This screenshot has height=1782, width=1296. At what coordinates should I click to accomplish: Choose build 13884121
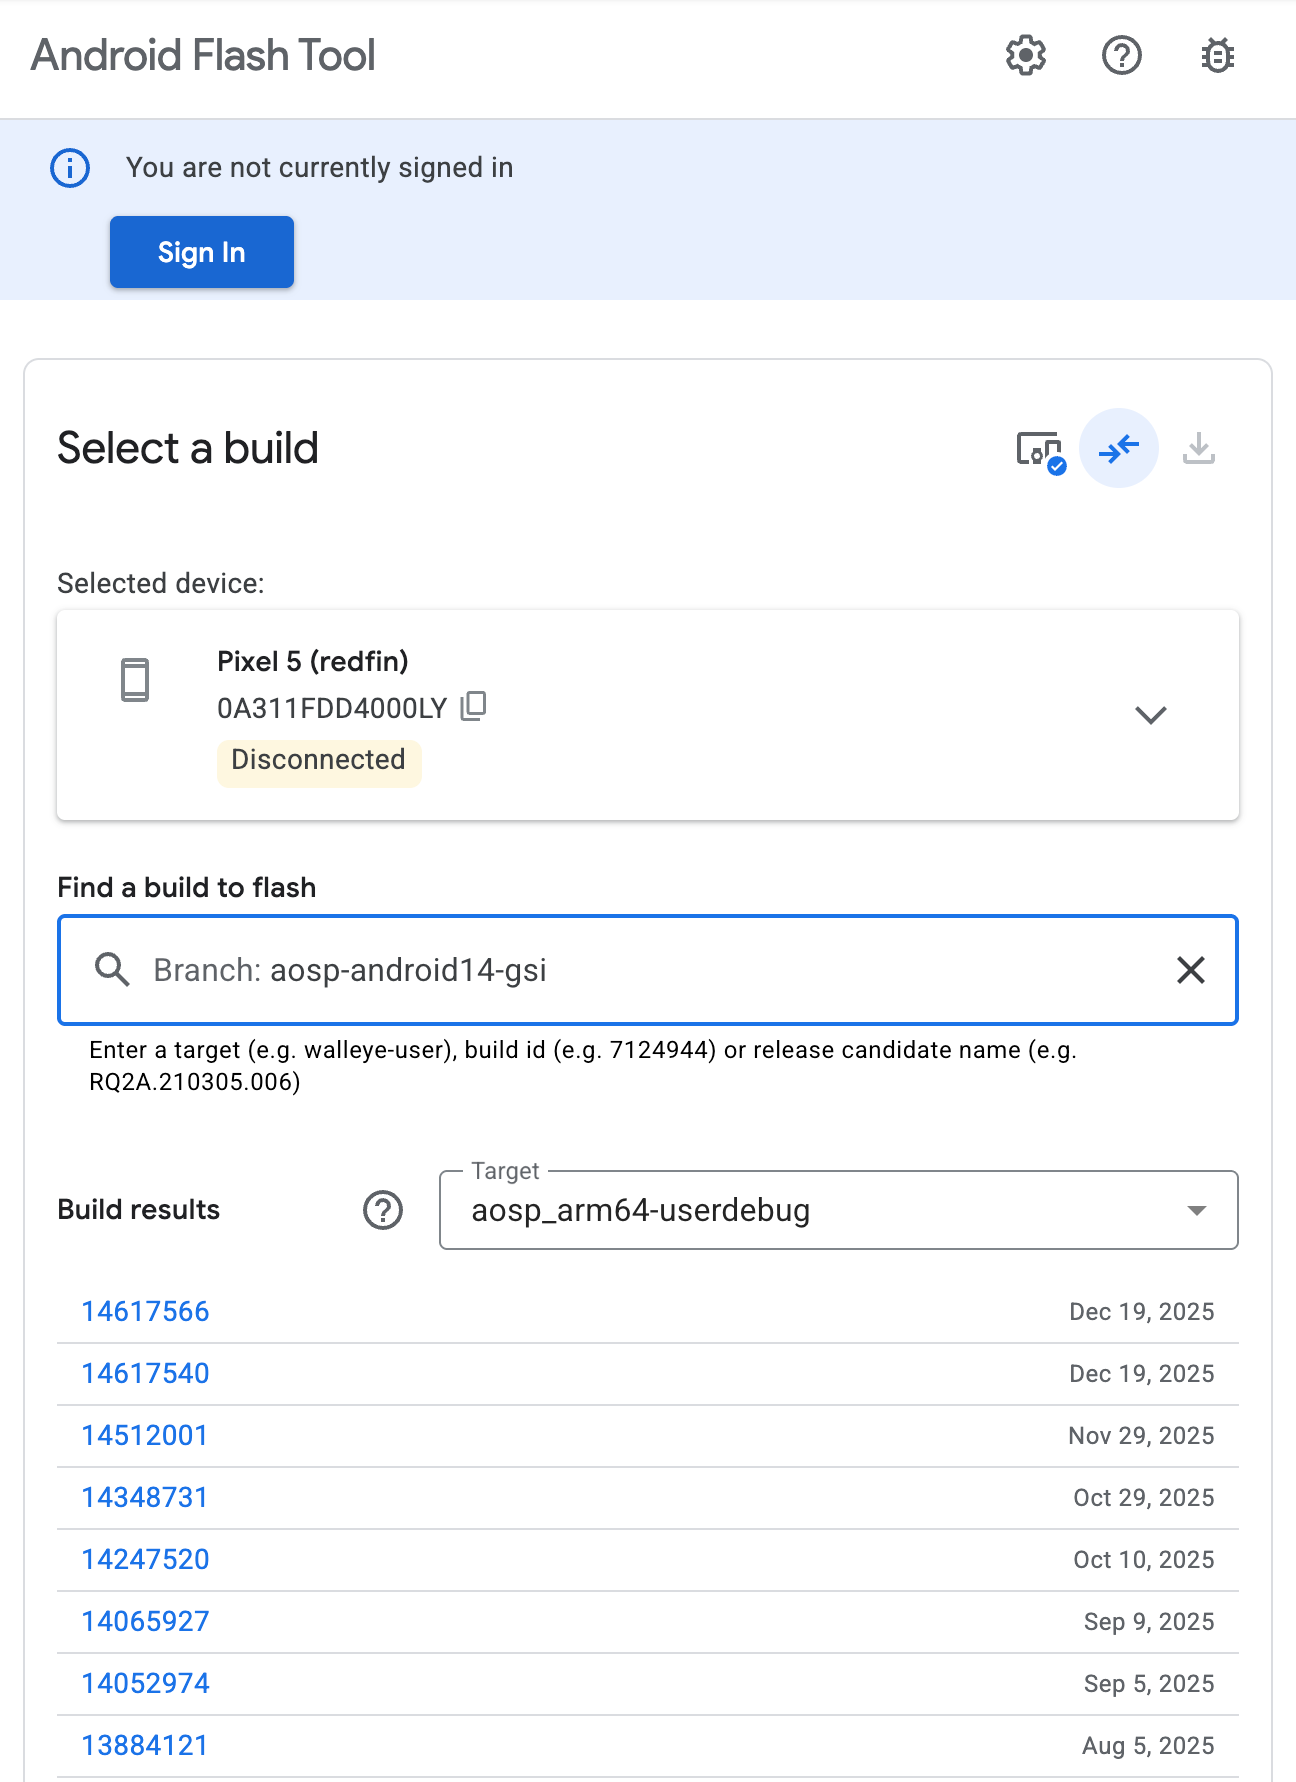144,1746
